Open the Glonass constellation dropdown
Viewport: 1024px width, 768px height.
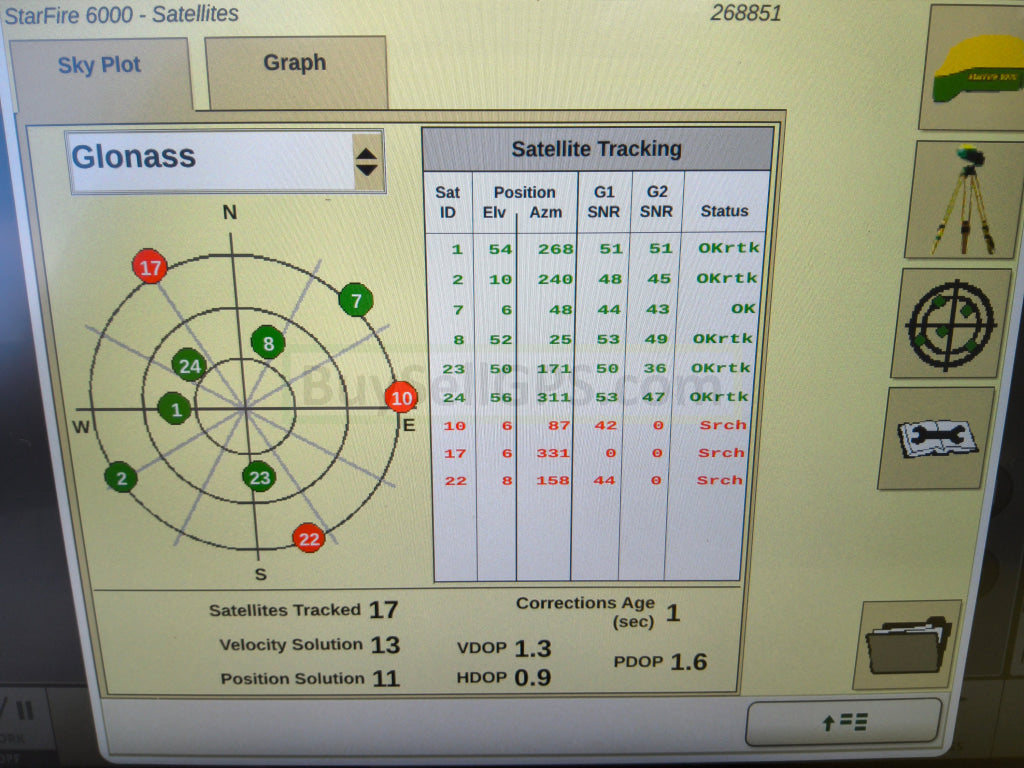[211, 160]
